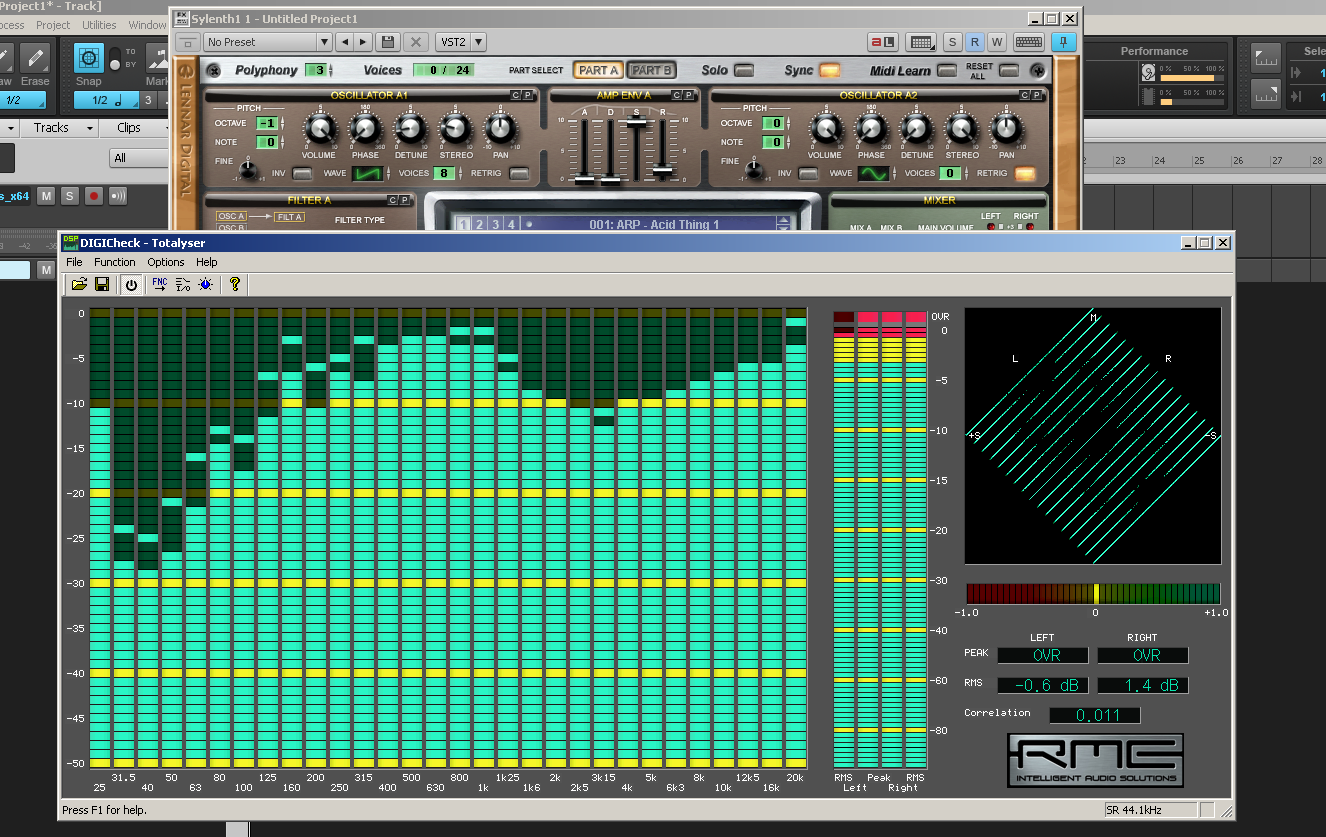This screenshot has height=837, width=1326.
Task: Select PART B in Sylenth1
Action: coord(651,70)
